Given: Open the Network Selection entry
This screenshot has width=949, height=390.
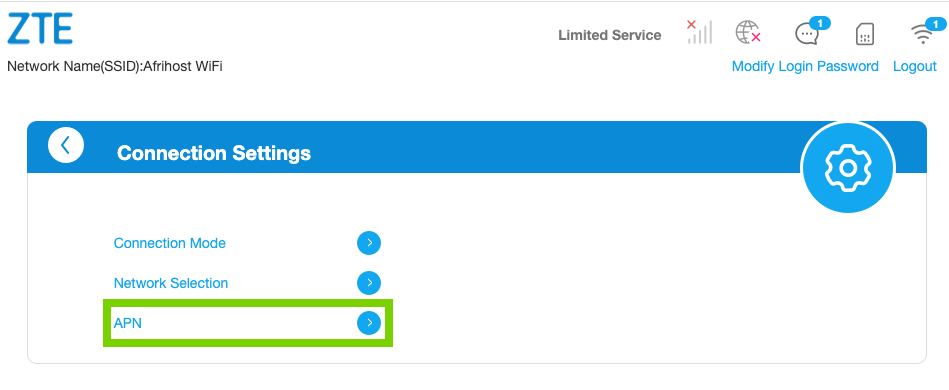Looking at the screenshot, I should coord(171,283).
